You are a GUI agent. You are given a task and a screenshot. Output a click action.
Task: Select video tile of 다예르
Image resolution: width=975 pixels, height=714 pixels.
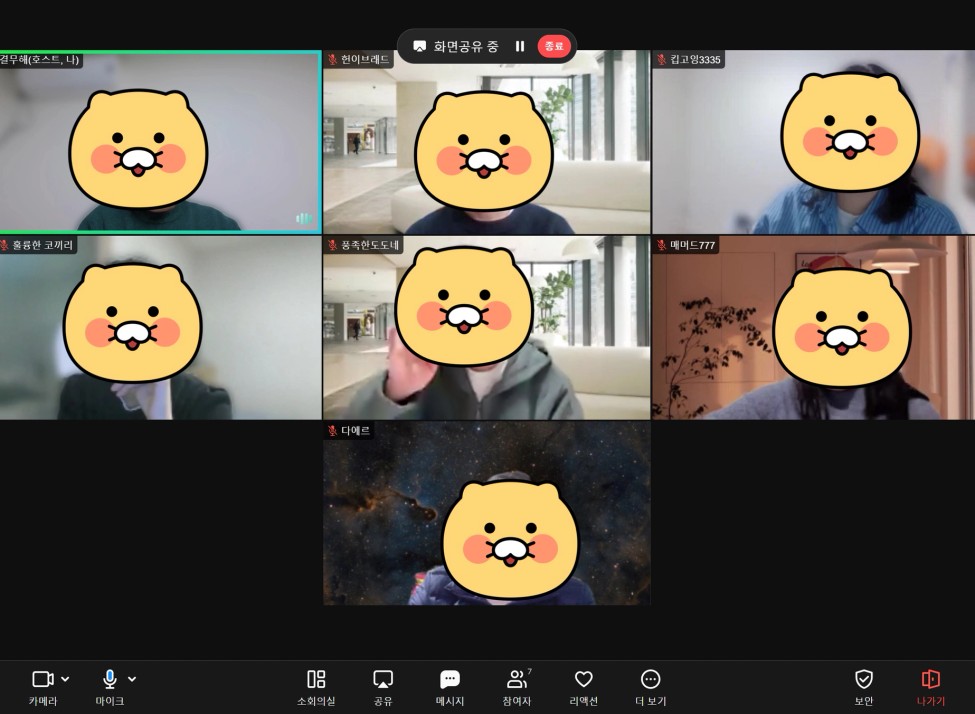coord(486,513)
